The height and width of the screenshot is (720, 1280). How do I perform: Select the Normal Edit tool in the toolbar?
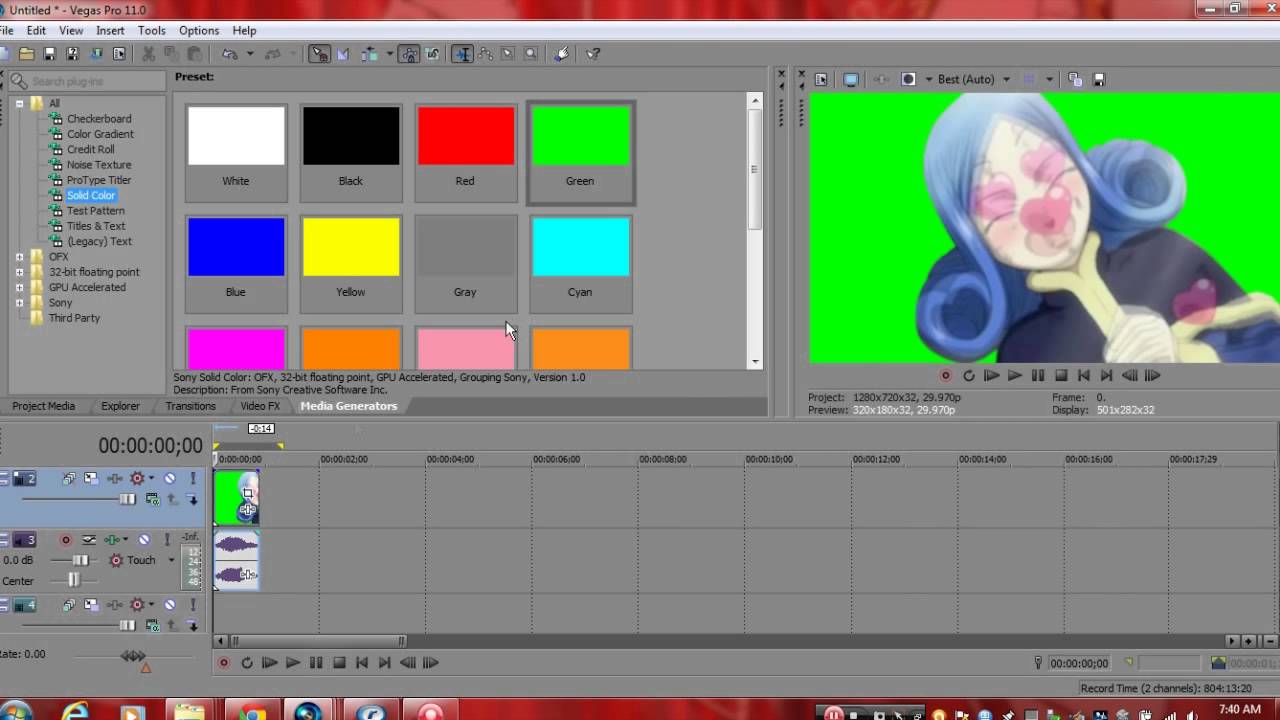pos(462,54)
